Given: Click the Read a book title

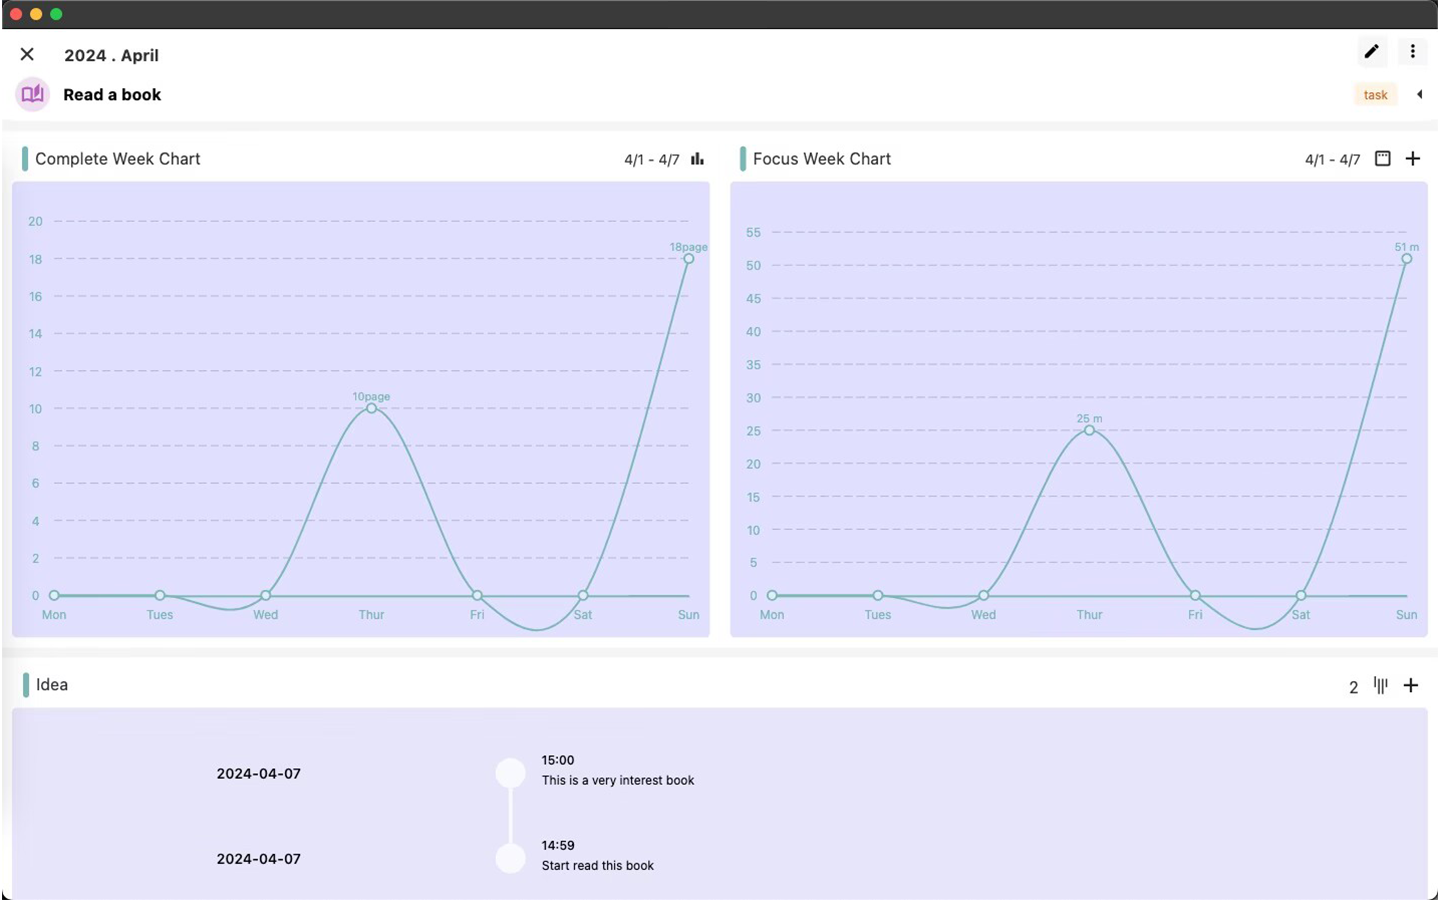Looking at the screenshot, I should pos(112,95).
